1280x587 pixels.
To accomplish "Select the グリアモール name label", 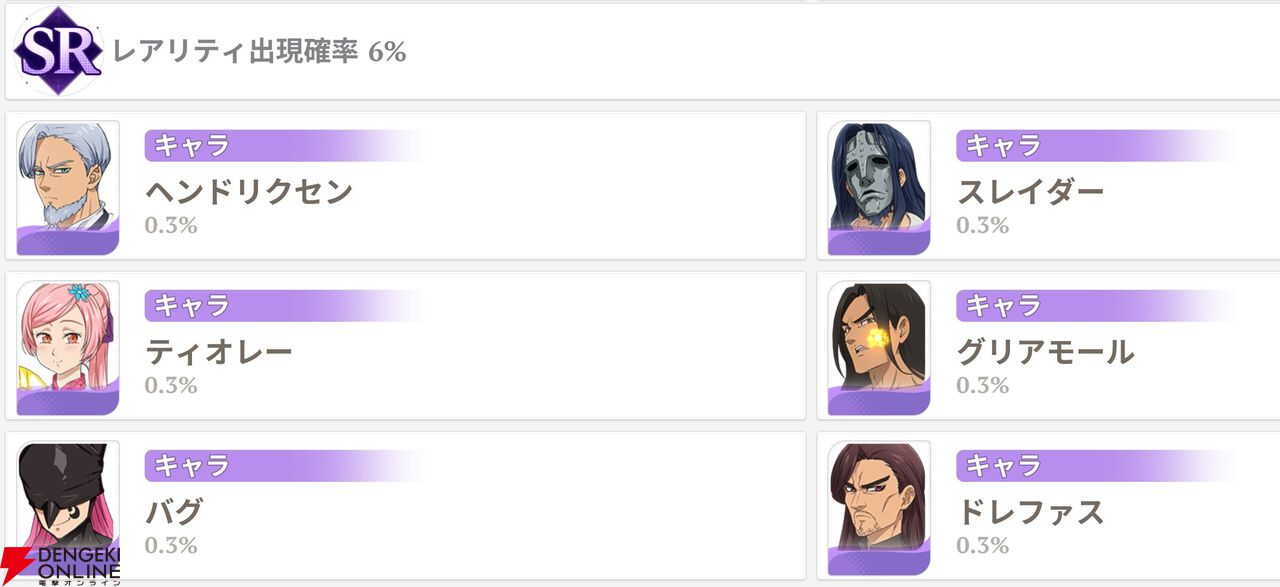I will (x=1045, y=351).
